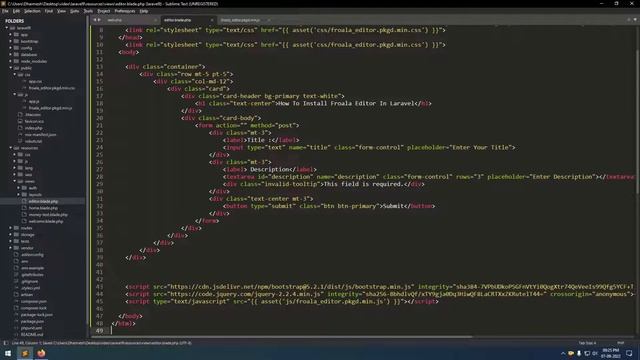Expand the storage folder
The image size is (640, 360).
pyautogui.click(x=11, y=235)
